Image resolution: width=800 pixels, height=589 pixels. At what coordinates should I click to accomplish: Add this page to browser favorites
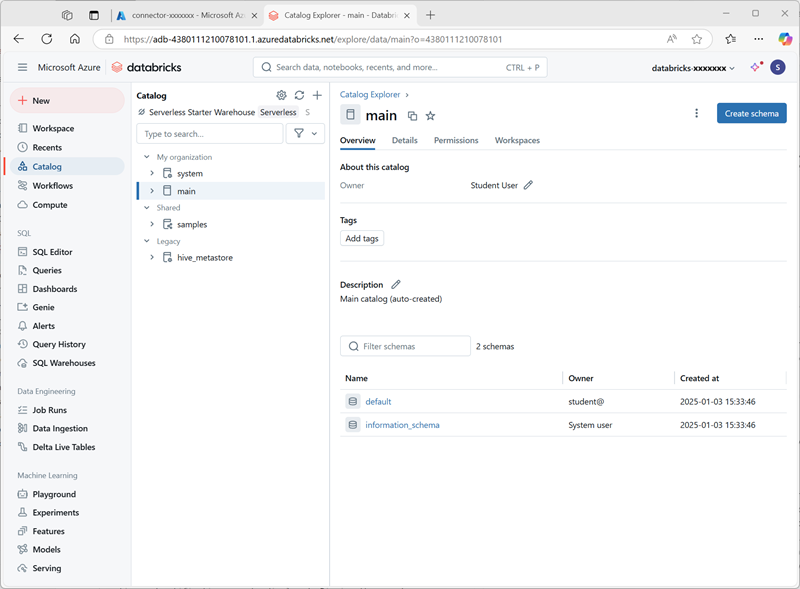click(697, 39)
